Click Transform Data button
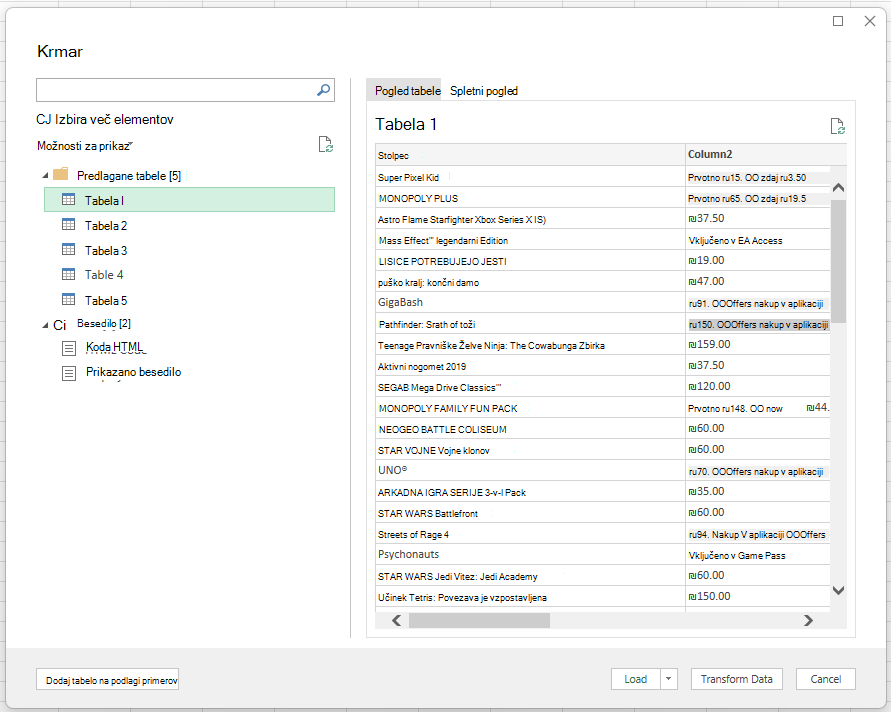The image size is (891, 712). [736, 679]
